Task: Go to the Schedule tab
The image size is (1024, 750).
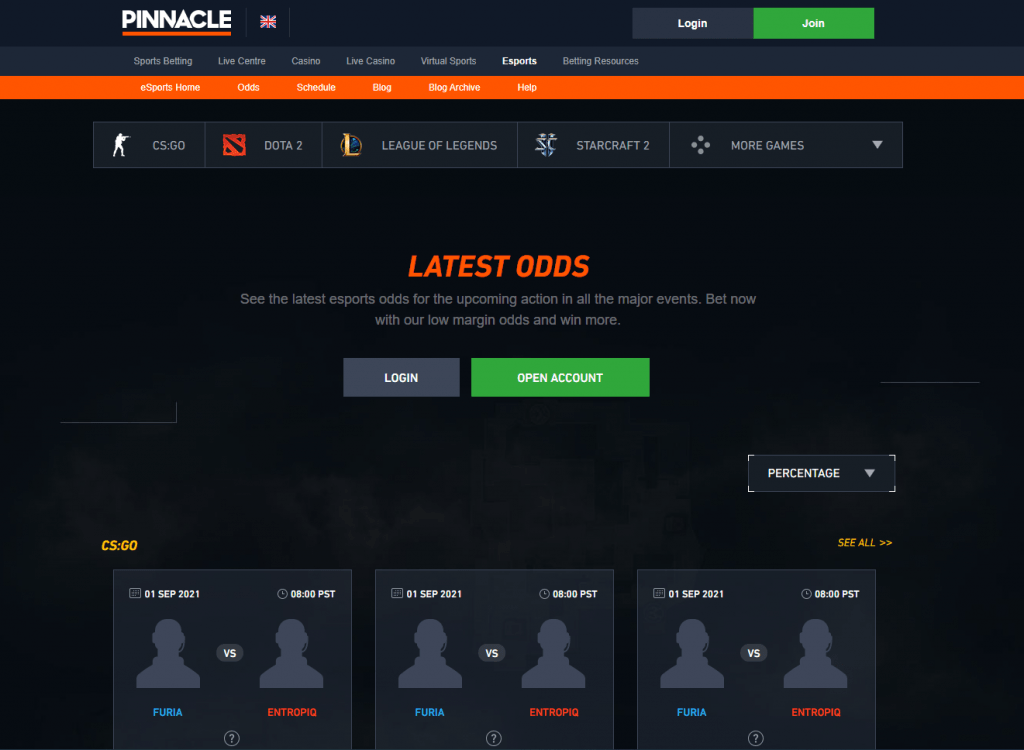Action: 316,87
